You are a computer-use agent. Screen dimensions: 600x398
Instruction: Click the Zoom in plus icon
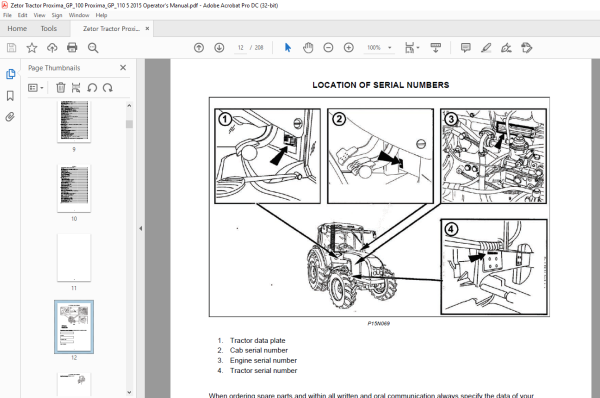pos(349,48)
